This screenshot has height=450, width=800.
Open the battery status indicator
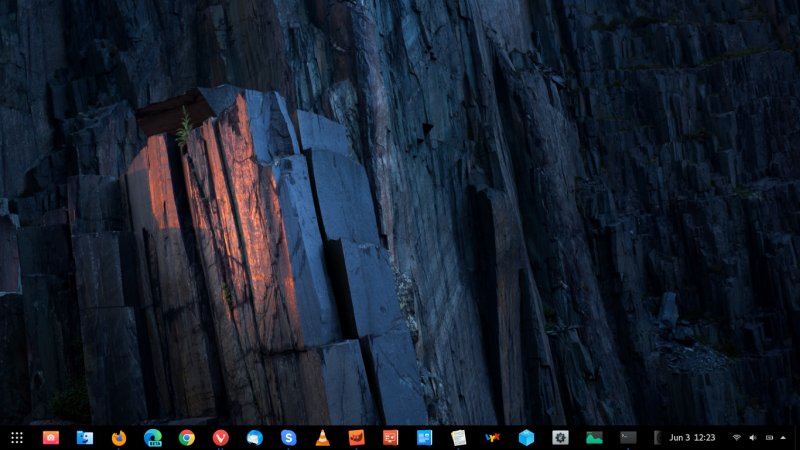[769, 438]
